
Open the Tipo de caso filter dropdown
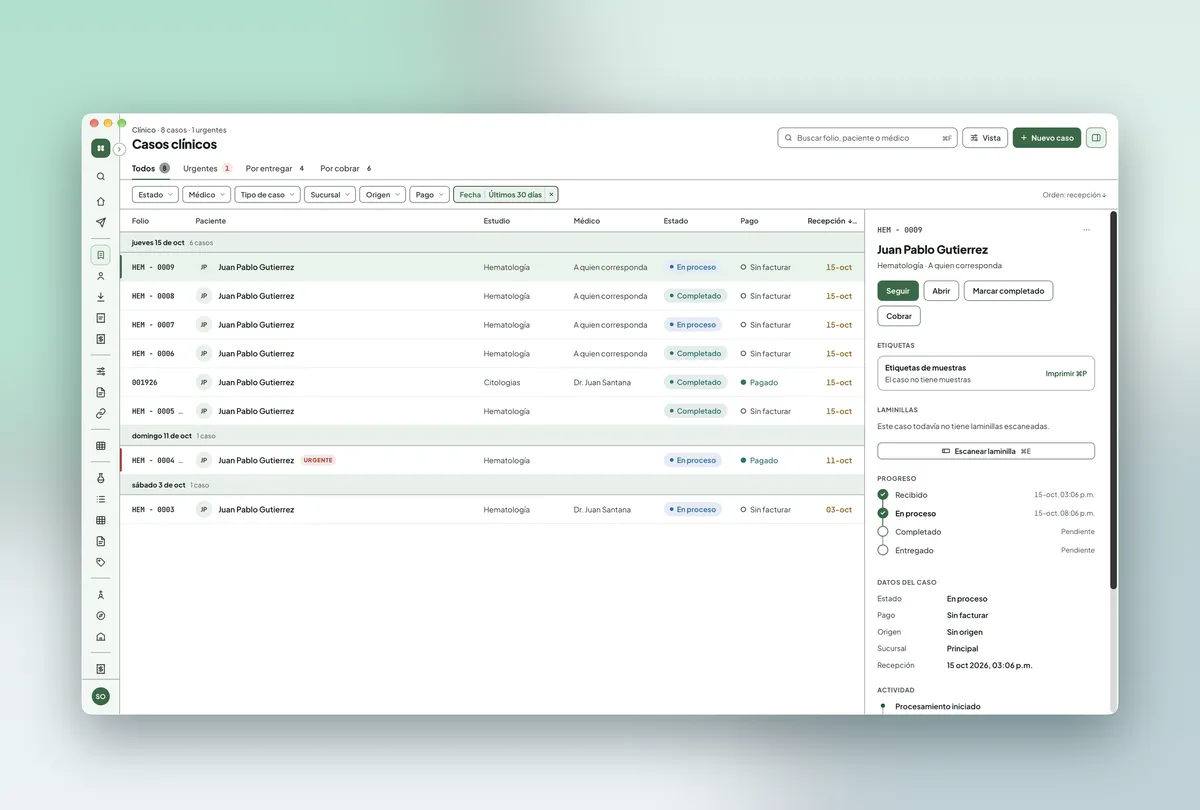(267, 195)
